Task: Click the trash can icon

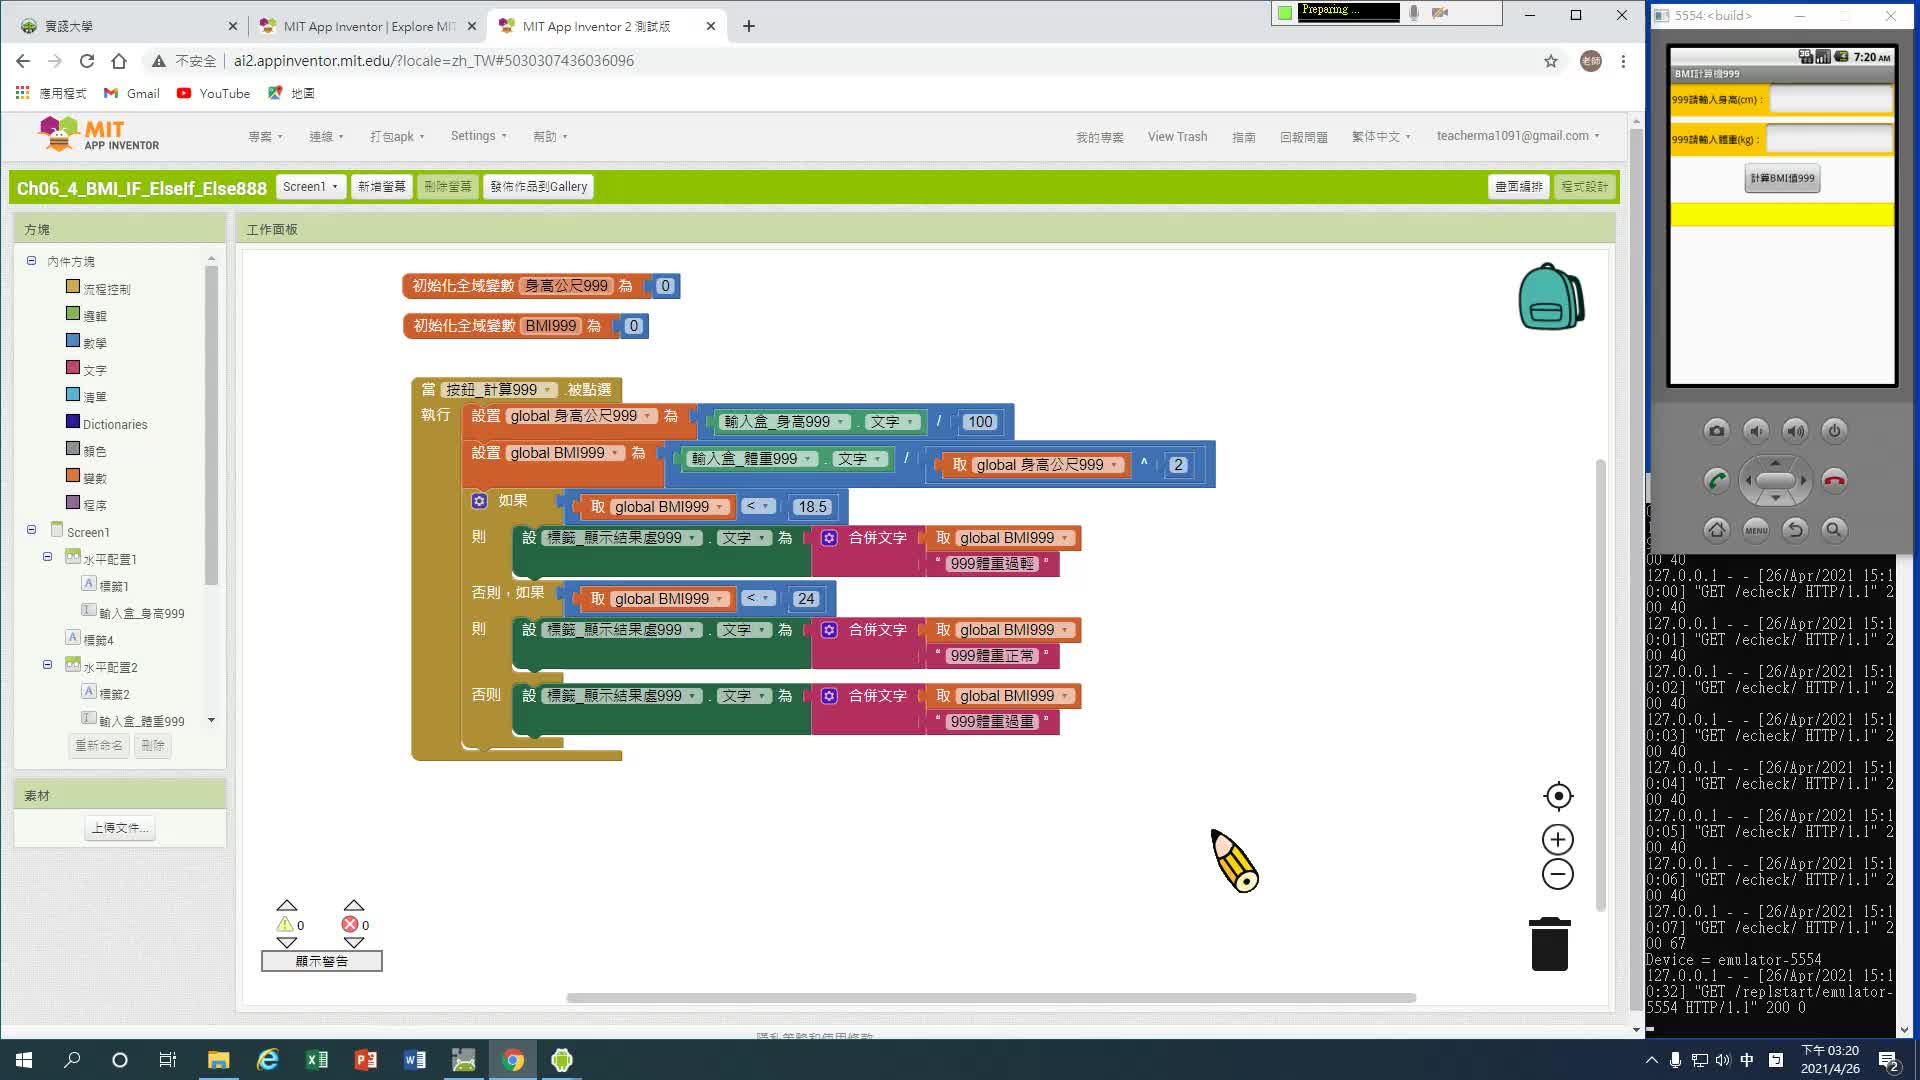Action: (x=1549, y=944)
